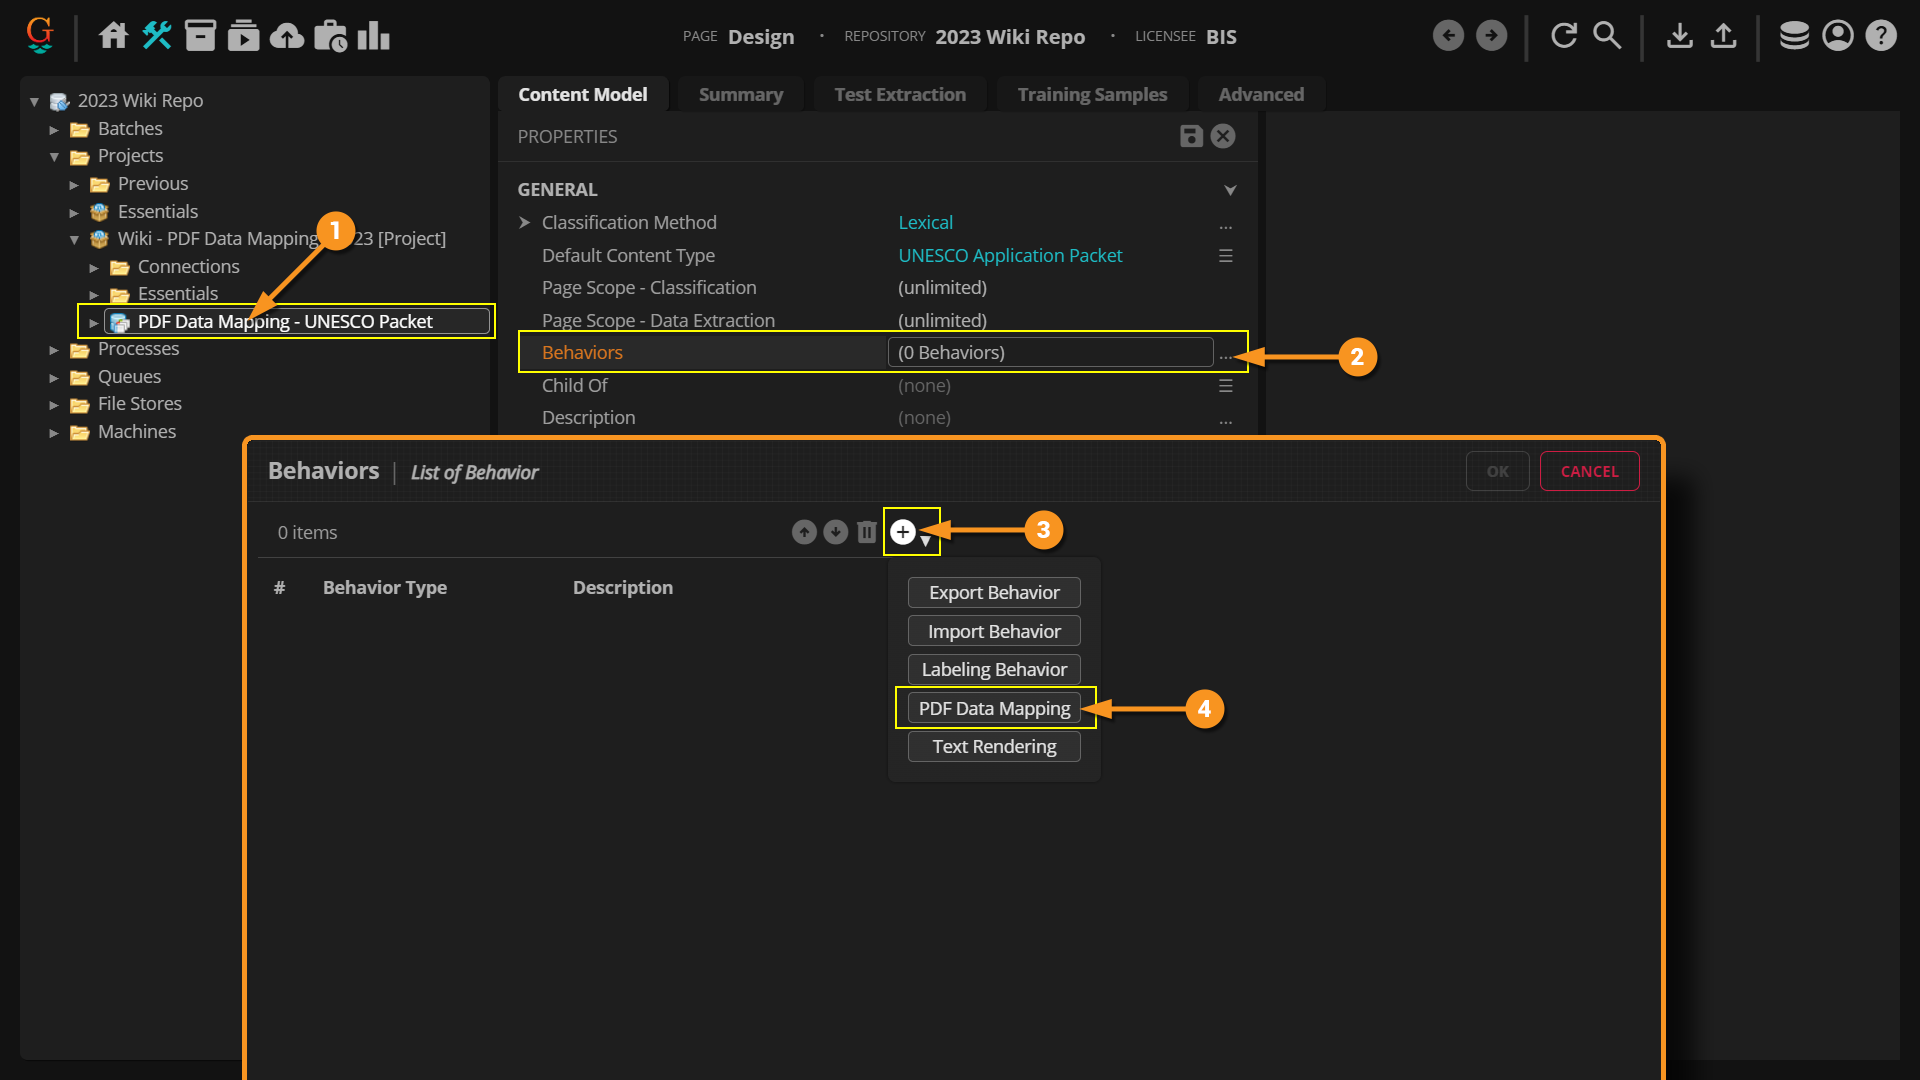Choose PDF Data Mapping from the menu
1920x1080 pixels.
[x=994, y=708]
